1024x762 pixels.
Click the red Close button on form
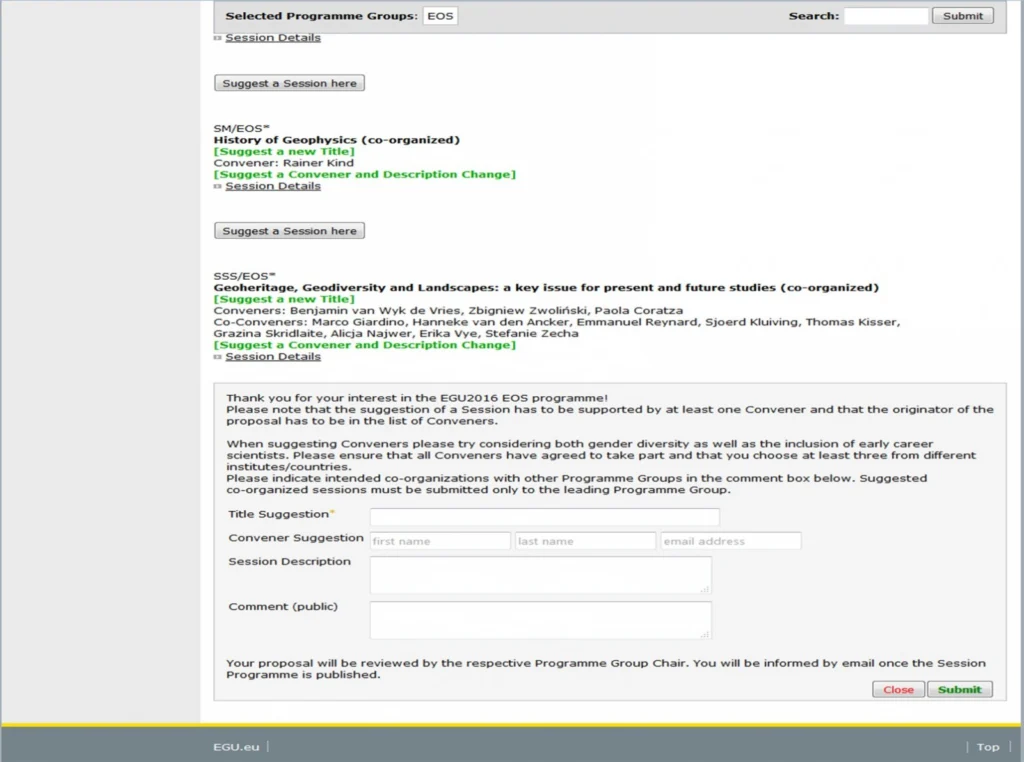(899, 690)
